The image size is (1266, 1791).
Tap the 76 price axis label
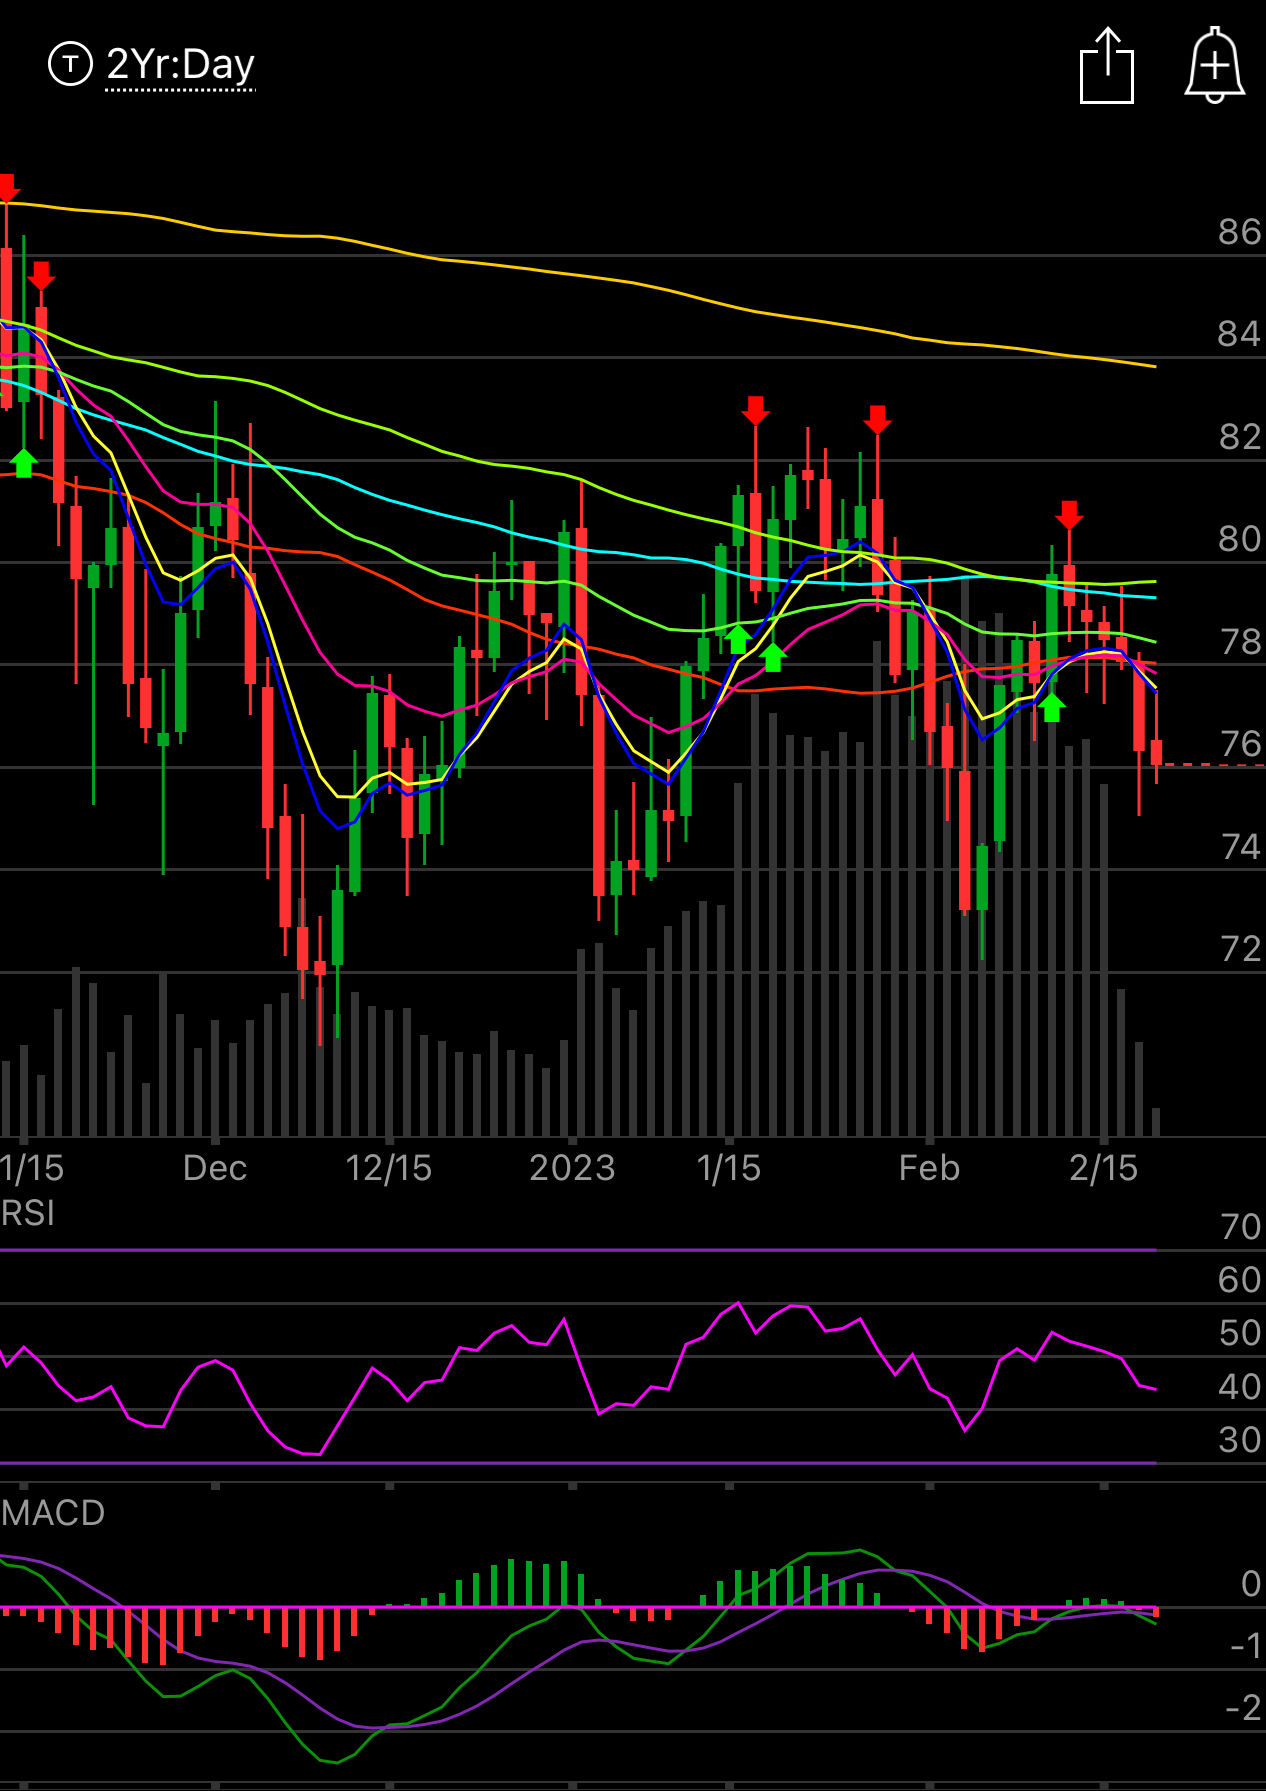pos(1239,744)
